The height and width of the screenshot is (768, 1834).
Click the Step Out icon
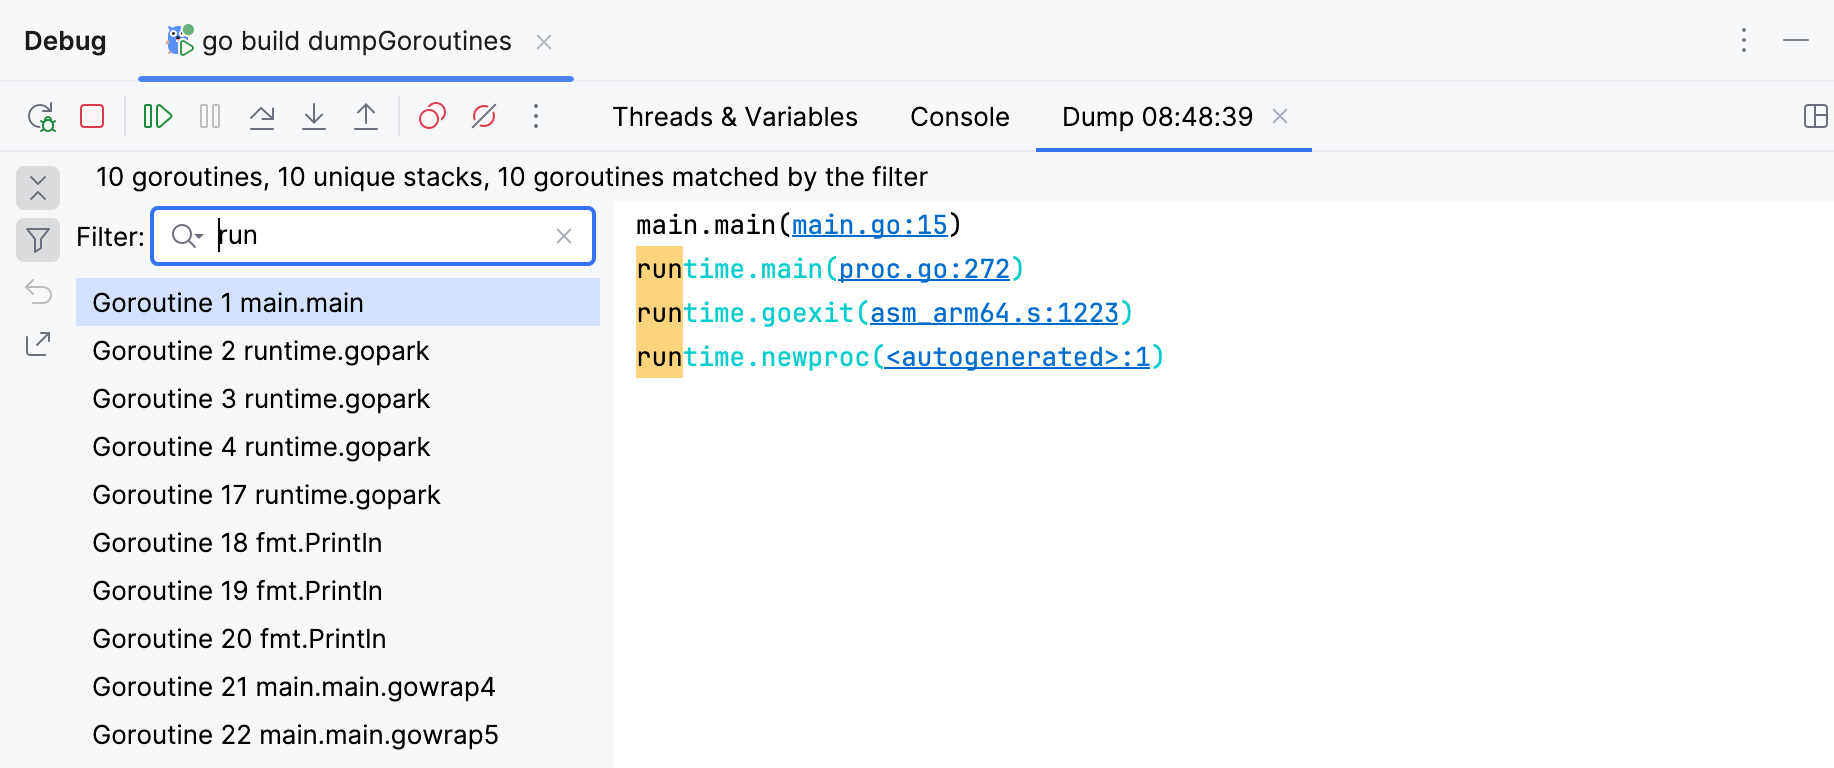tap(366, 117)
